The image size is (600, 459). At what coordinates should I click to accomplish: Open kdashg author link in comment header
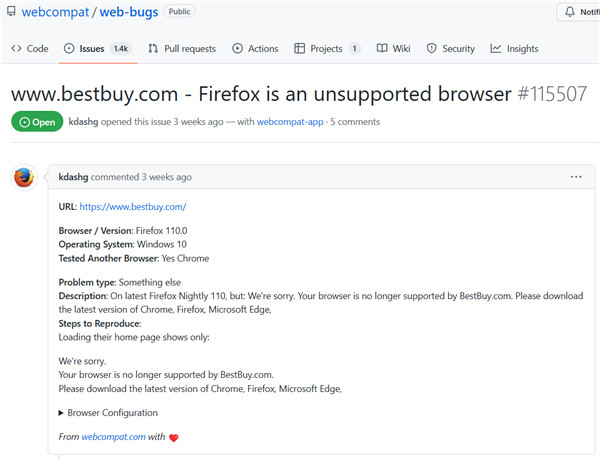pyautogui.click(x=73, y=177)
